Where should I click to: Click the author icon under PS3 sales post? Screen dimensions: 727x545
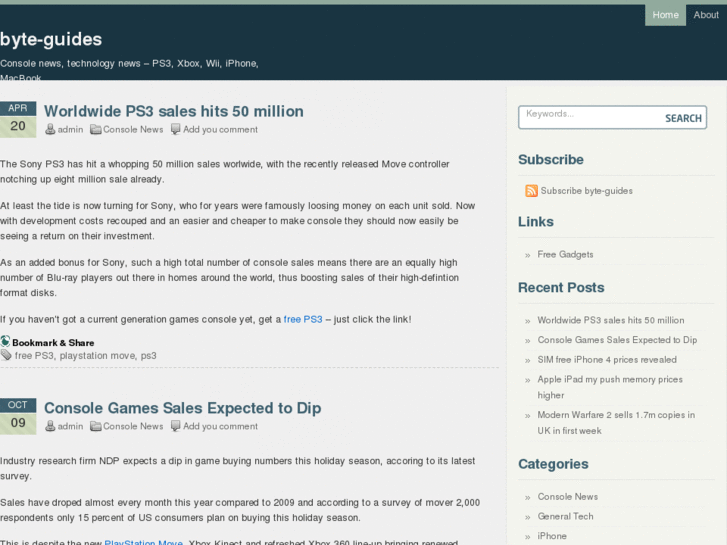[50, 129]
